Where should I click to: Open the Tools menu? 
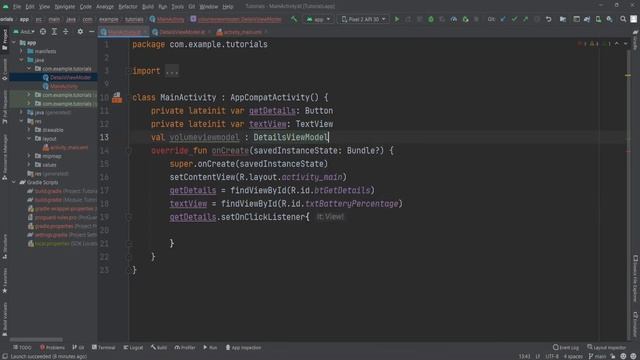(177, 7)
